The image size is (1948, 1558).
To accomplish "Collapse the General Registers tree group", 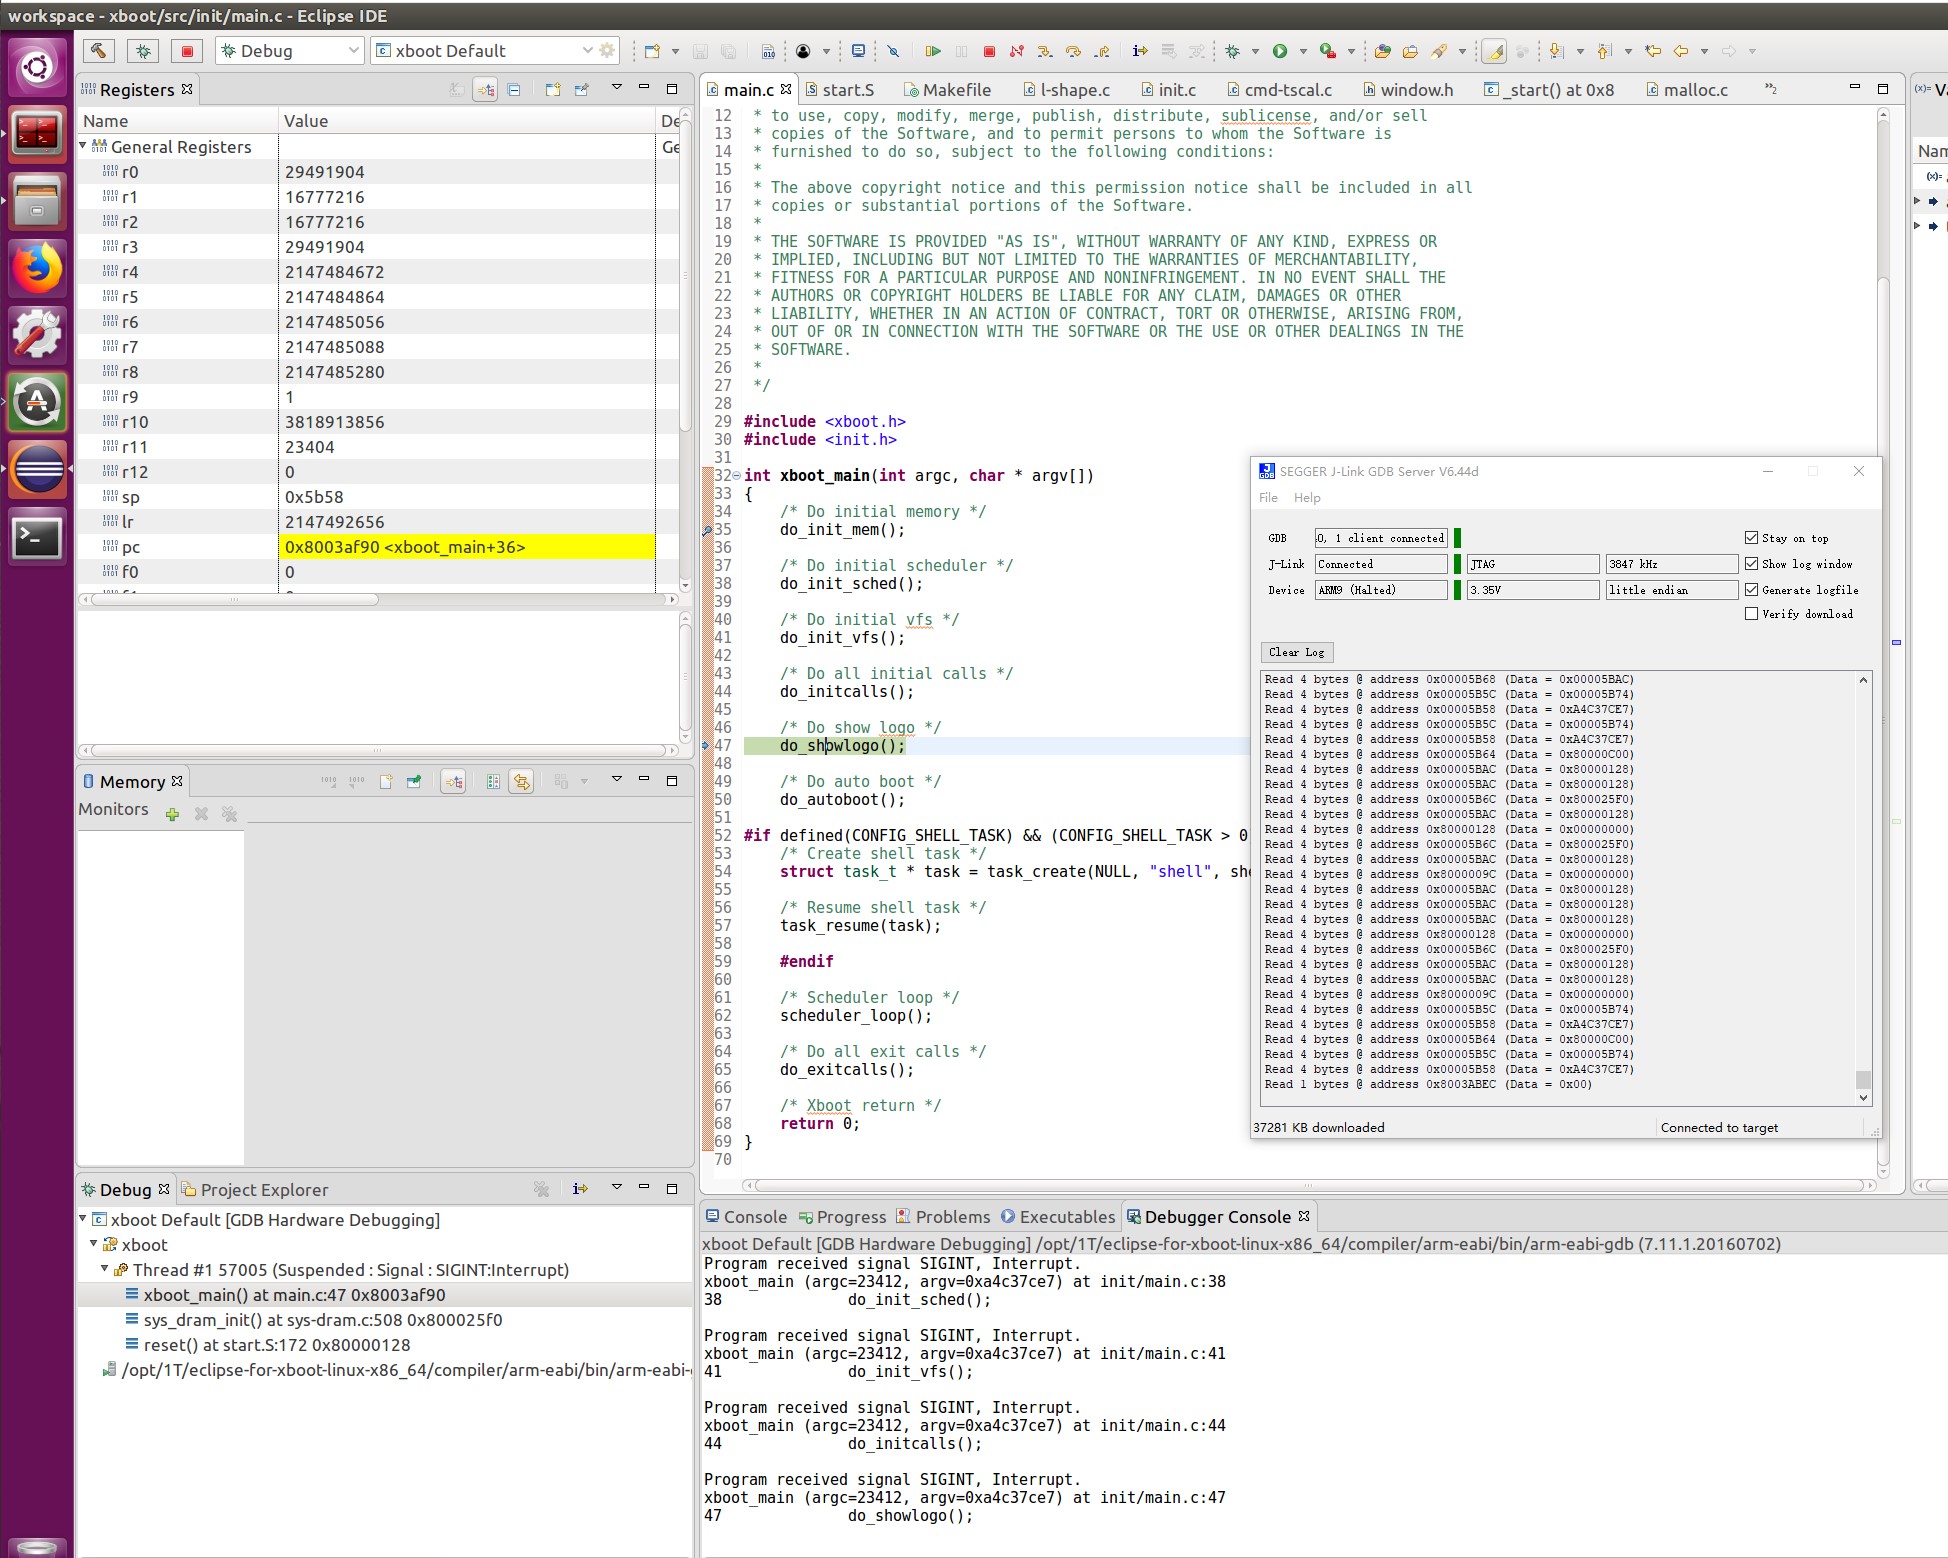I will point(84,146).
